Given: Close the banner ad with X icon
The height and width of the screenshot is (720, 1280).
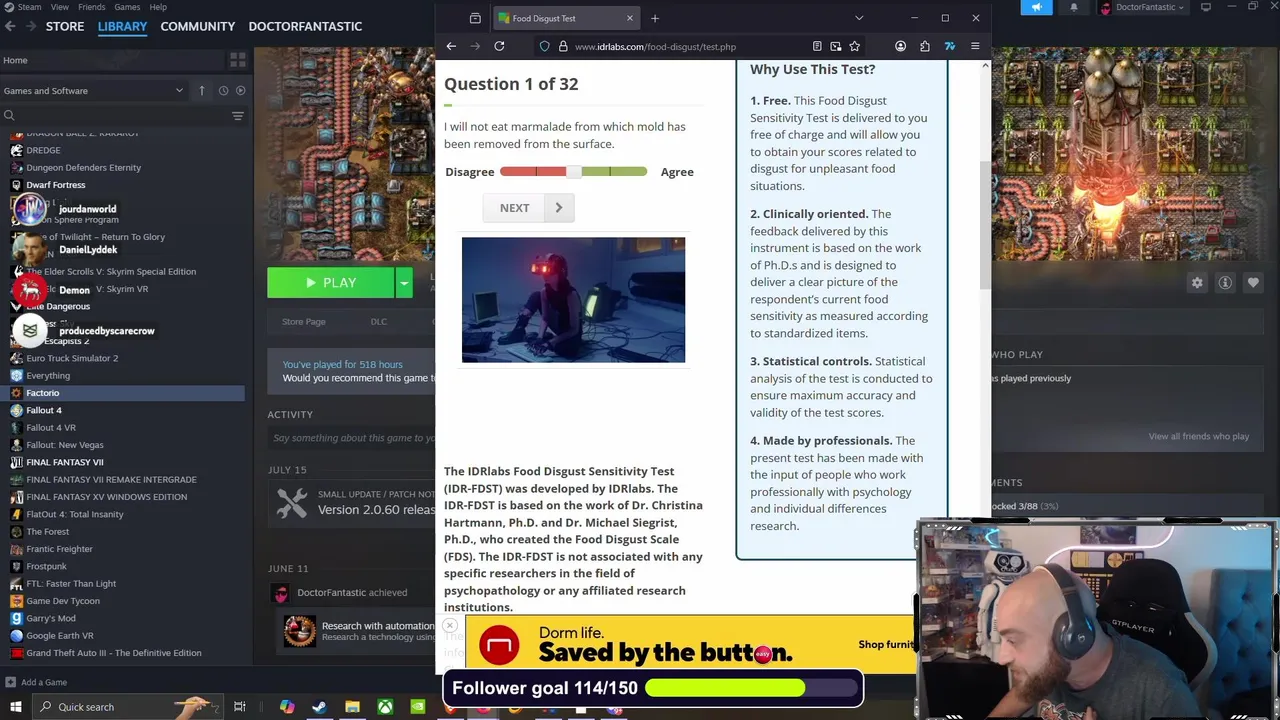Looking at the screenshot, I should 450,626.
